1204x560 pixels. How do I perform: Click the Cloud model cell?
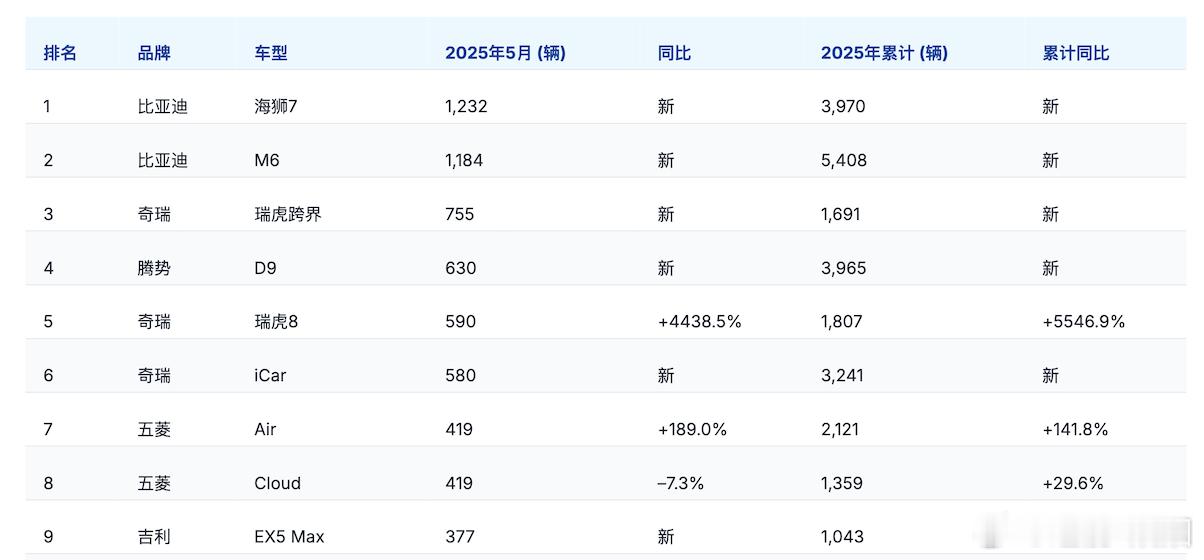(278, 484)
